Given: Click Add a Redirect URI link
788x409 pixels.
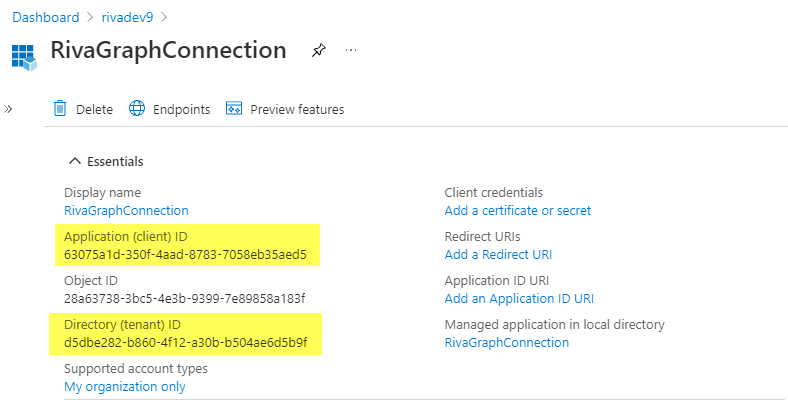Looking at the screenshot, I should 498,254.
